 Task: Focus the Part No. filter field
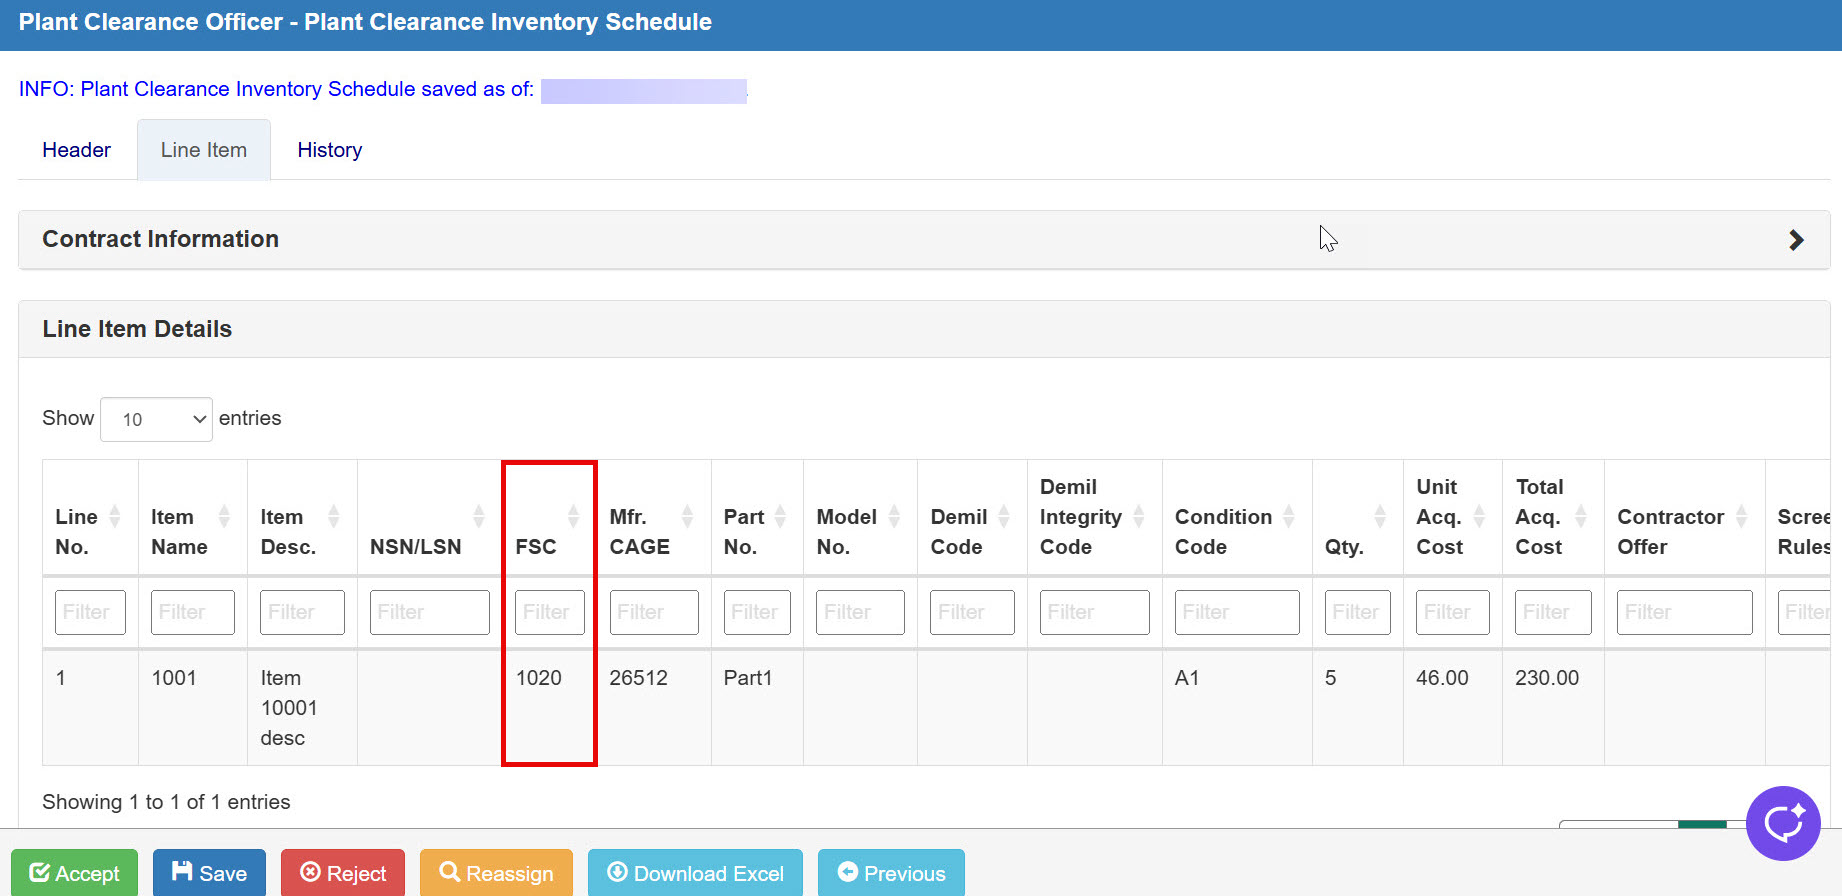[x=757, y=612]
